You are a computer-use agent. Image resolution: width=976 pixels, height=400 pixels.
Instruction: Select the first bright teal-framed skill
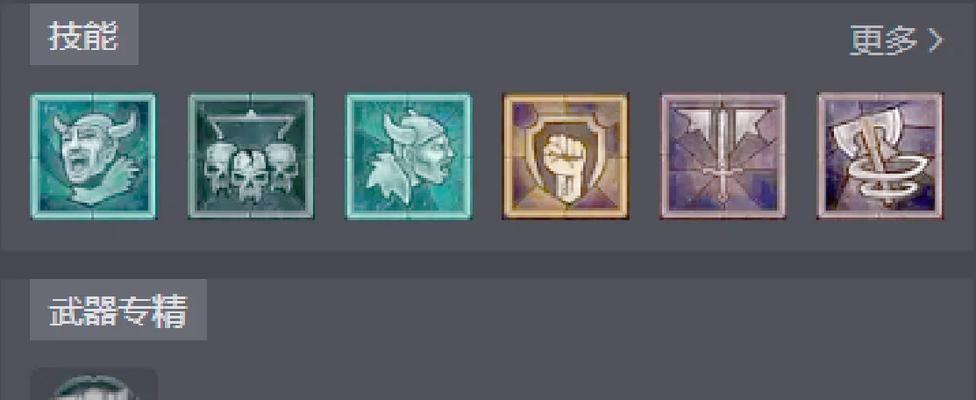(93, 156)
